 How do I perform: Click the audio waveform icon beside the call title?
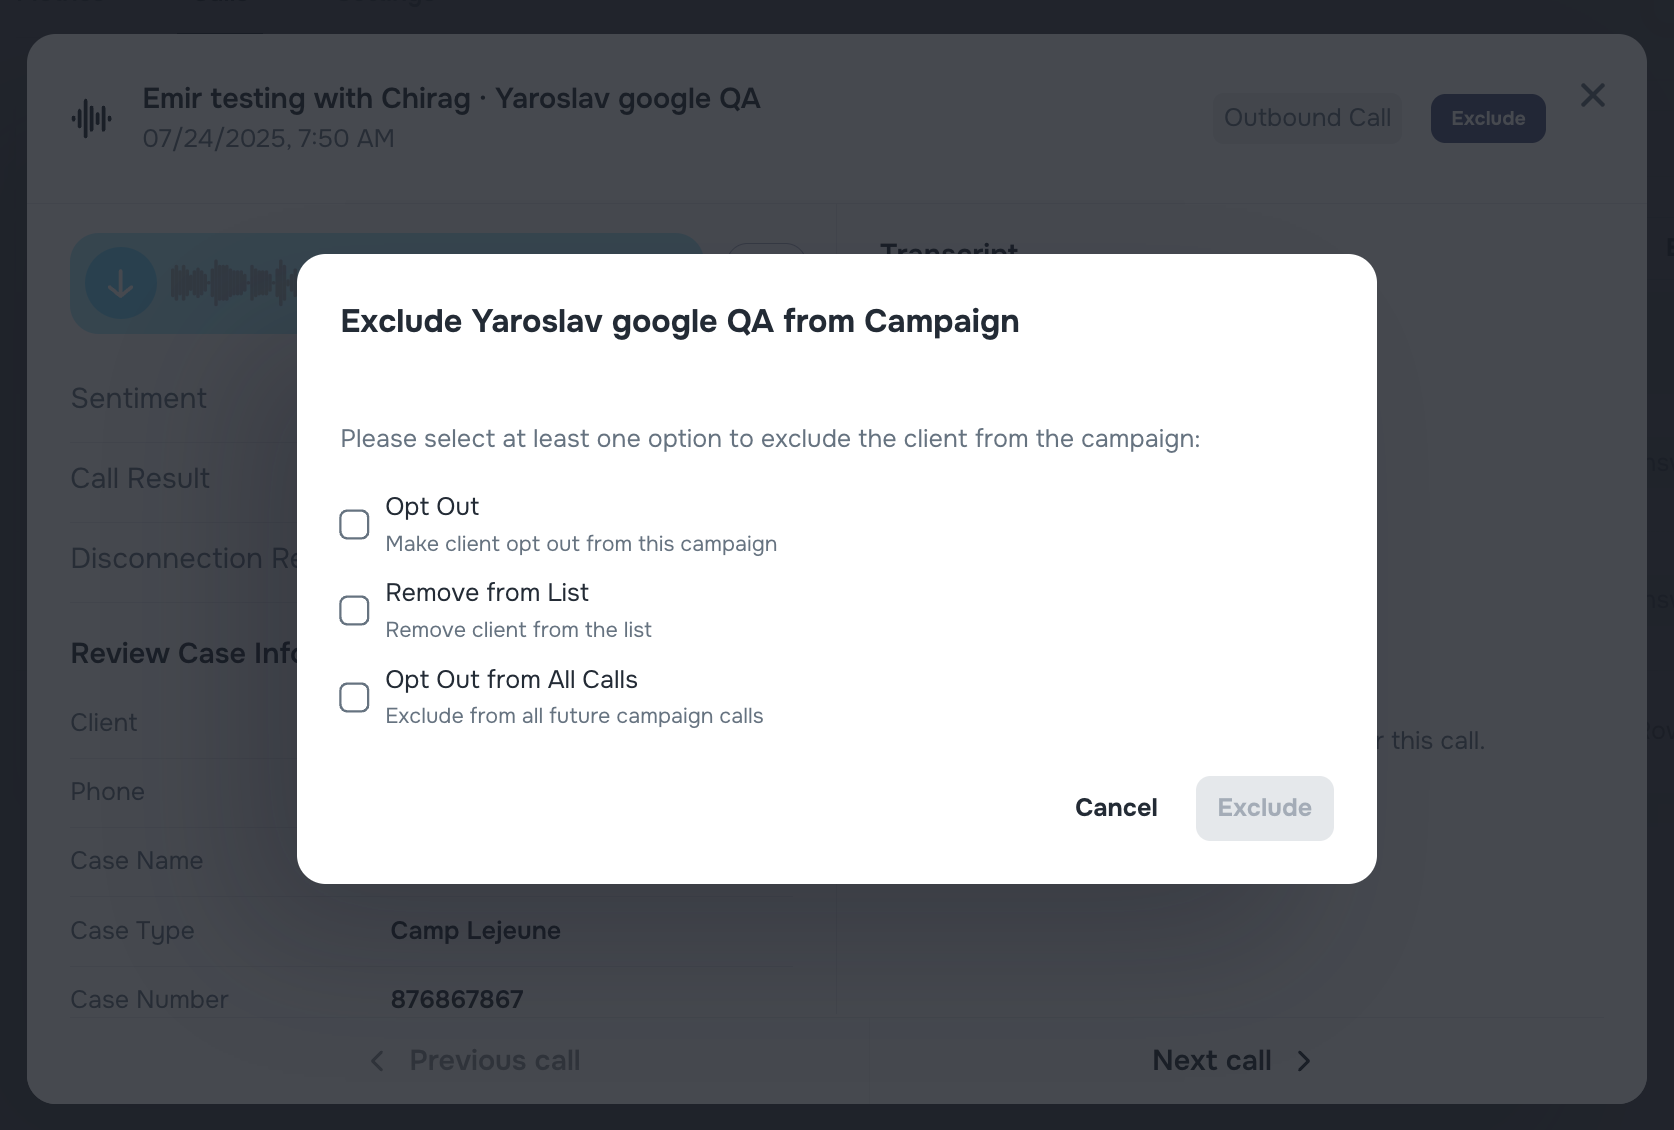[91, 117]
